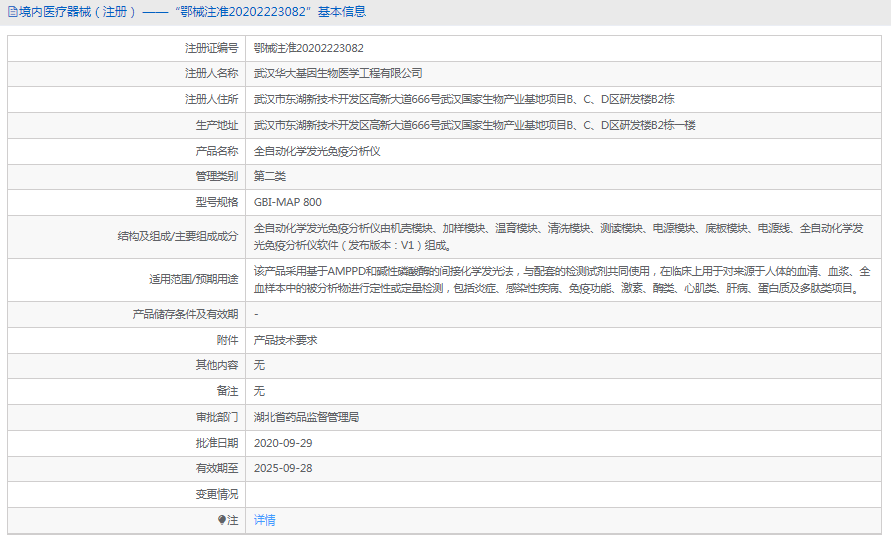
Task: Click the 注册人住所 row label
Action: (211, 99)
